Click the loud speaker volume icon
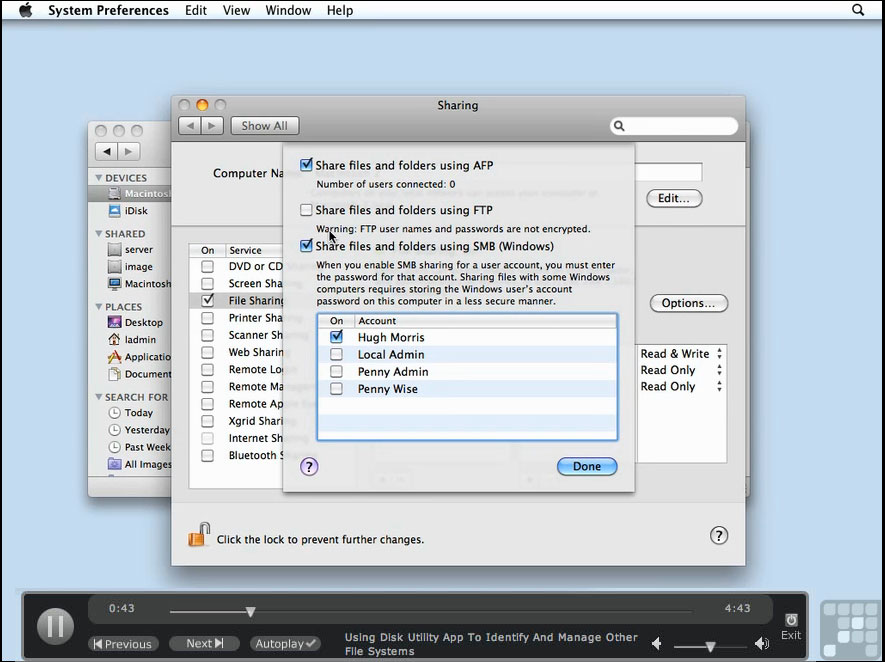Screen dimensions: 885x662 pos(762,643)
